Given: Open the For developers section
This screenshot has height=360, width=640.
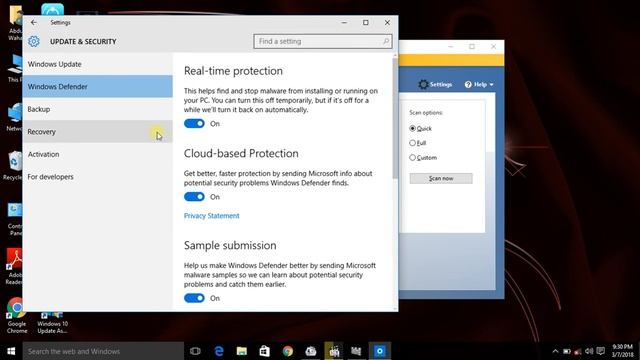Looking at the screenshot, I should (x=98, y=177).
